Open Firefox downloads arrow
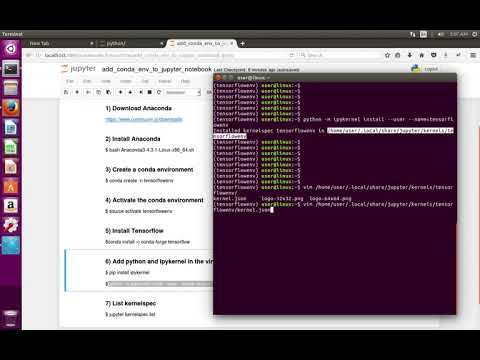This screenshot has width=480, height=360. click(410, 55)
